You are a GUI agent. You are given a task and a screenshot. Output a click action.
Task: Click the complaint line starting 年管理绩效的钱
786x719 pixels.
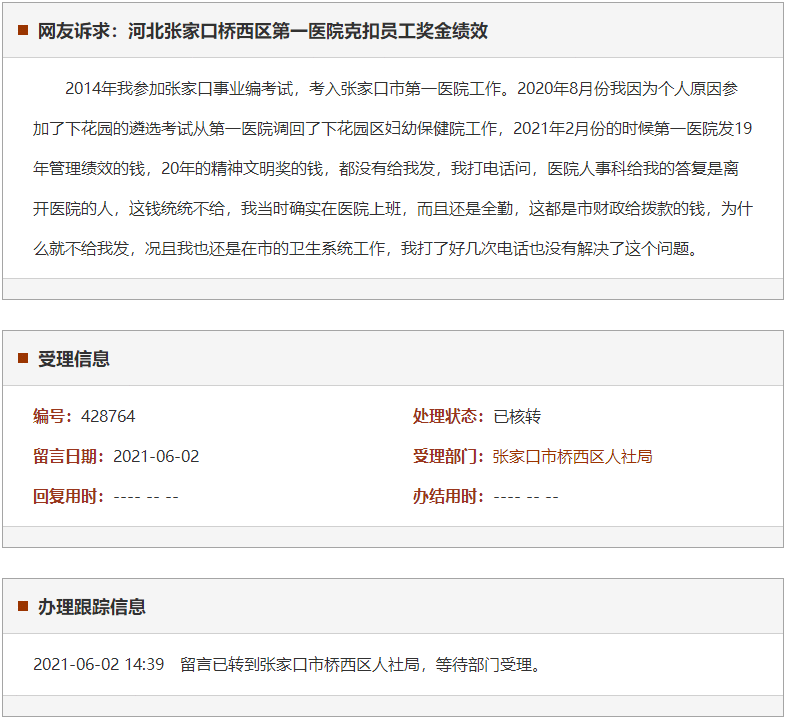(x=386, y=169)
